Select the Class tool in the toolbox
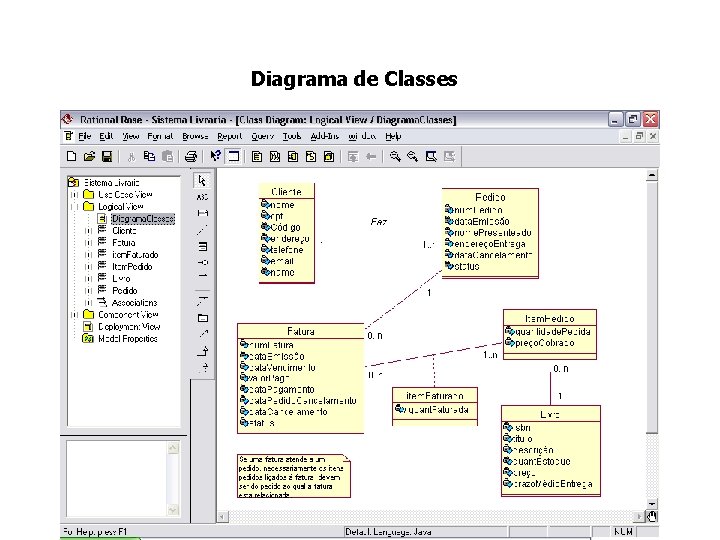 pos(202,247)
